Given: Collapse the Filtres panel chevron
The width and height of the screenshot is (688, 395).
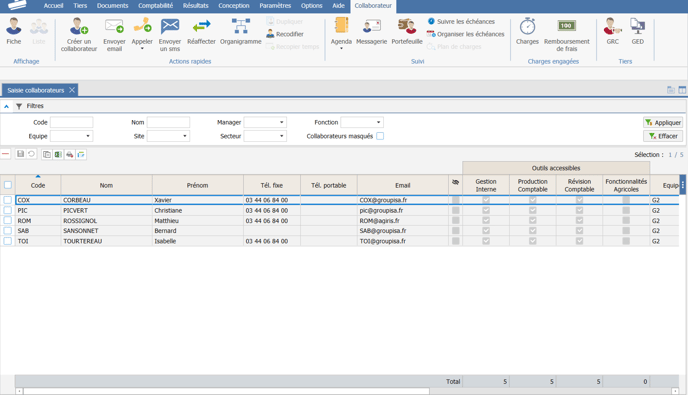Looking at the screenshot, I should (6, 106).
